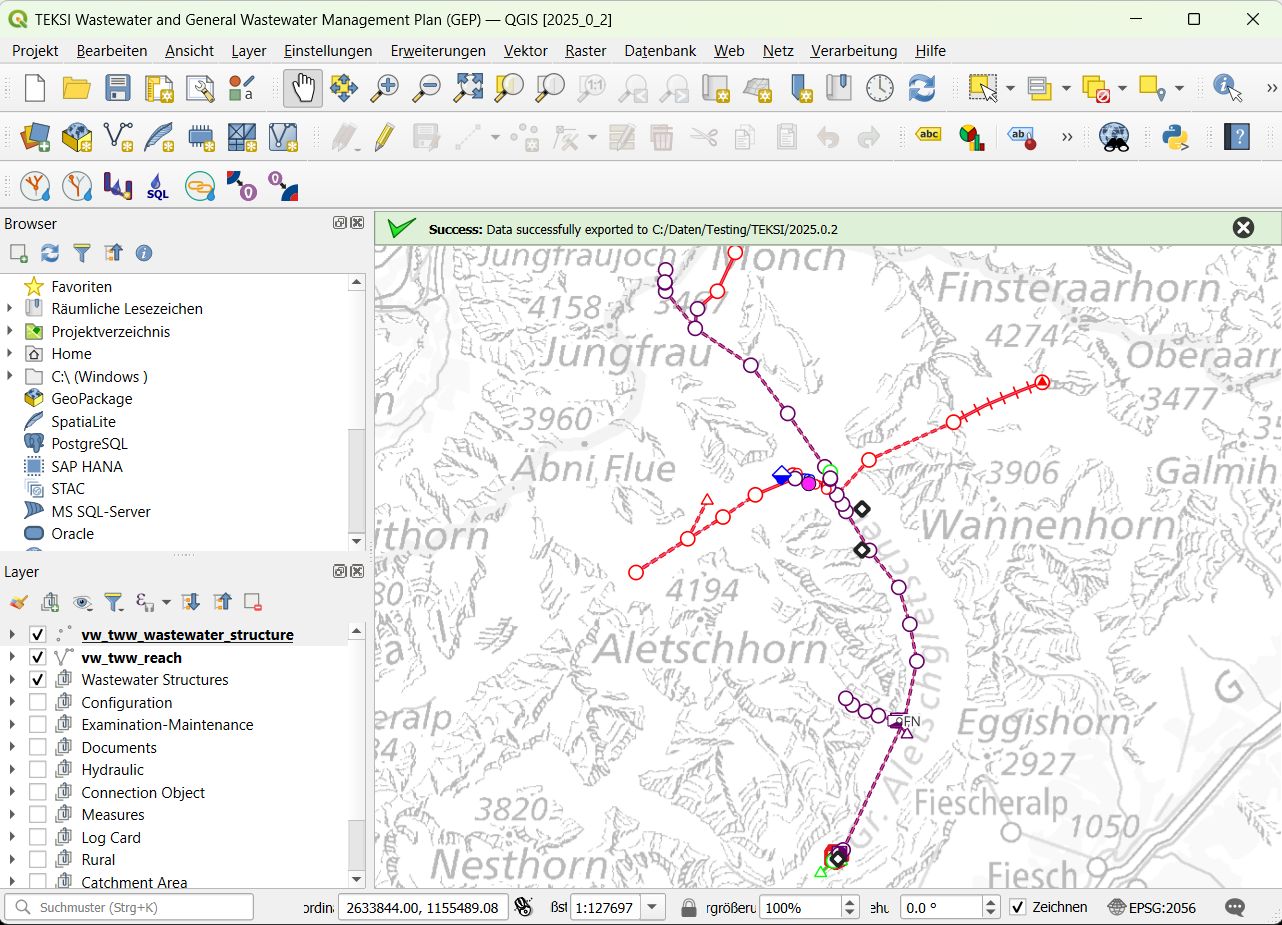Open the Python console icon
The width and height of the screenshot is (1282, 925).
click(x=1175, y=136)
